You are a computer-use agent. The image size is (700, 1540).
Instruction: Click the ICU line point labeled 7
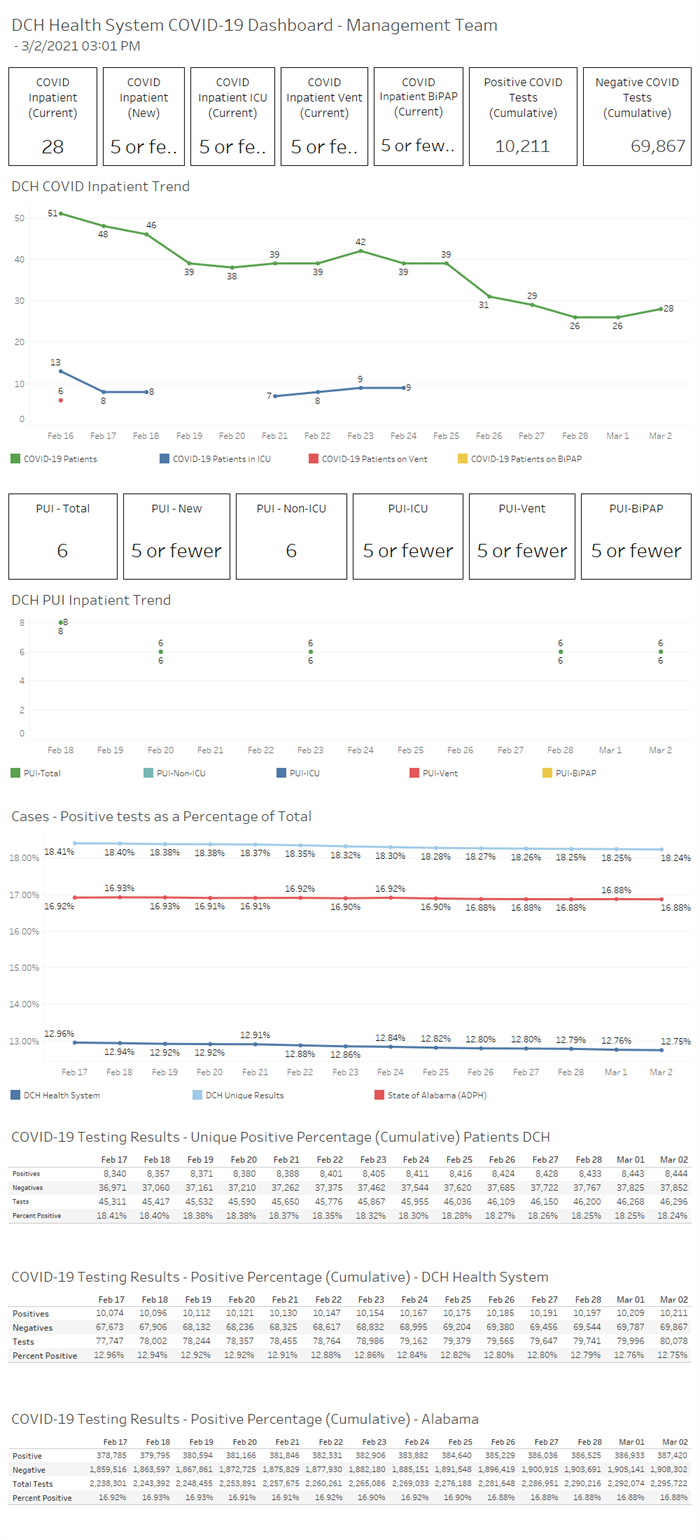275,396
